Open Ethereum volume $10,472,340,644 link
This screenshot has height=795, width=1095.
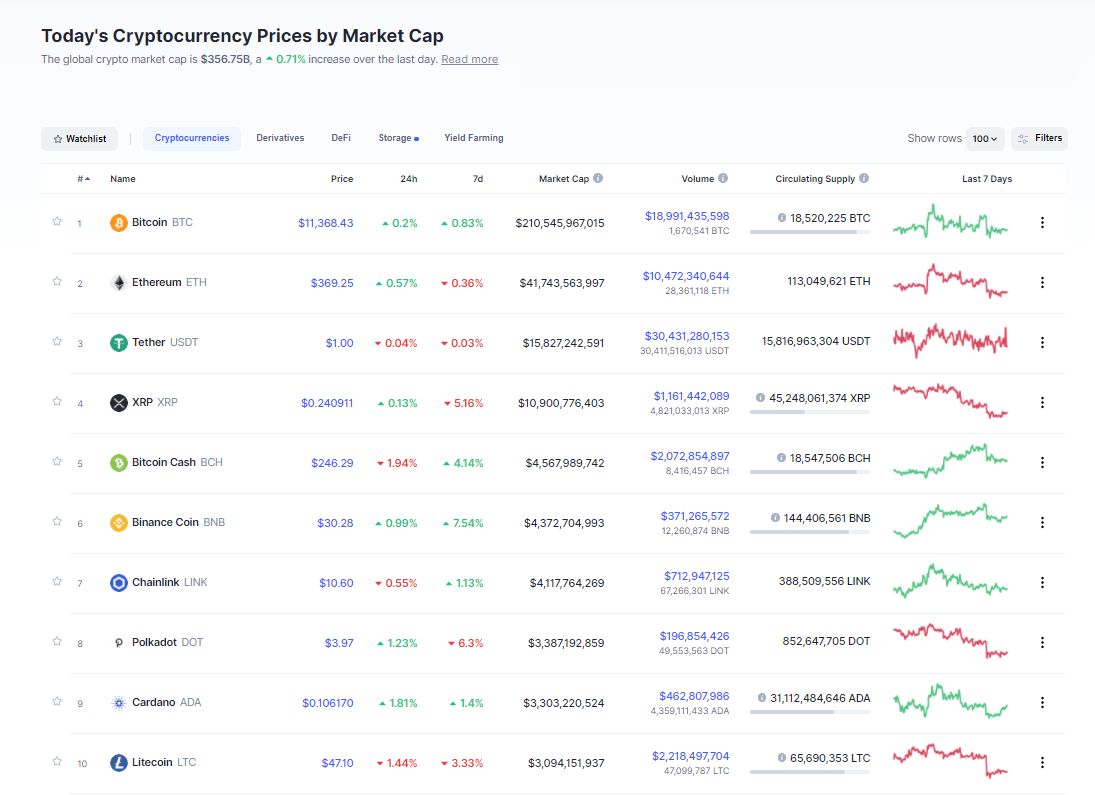686,276
